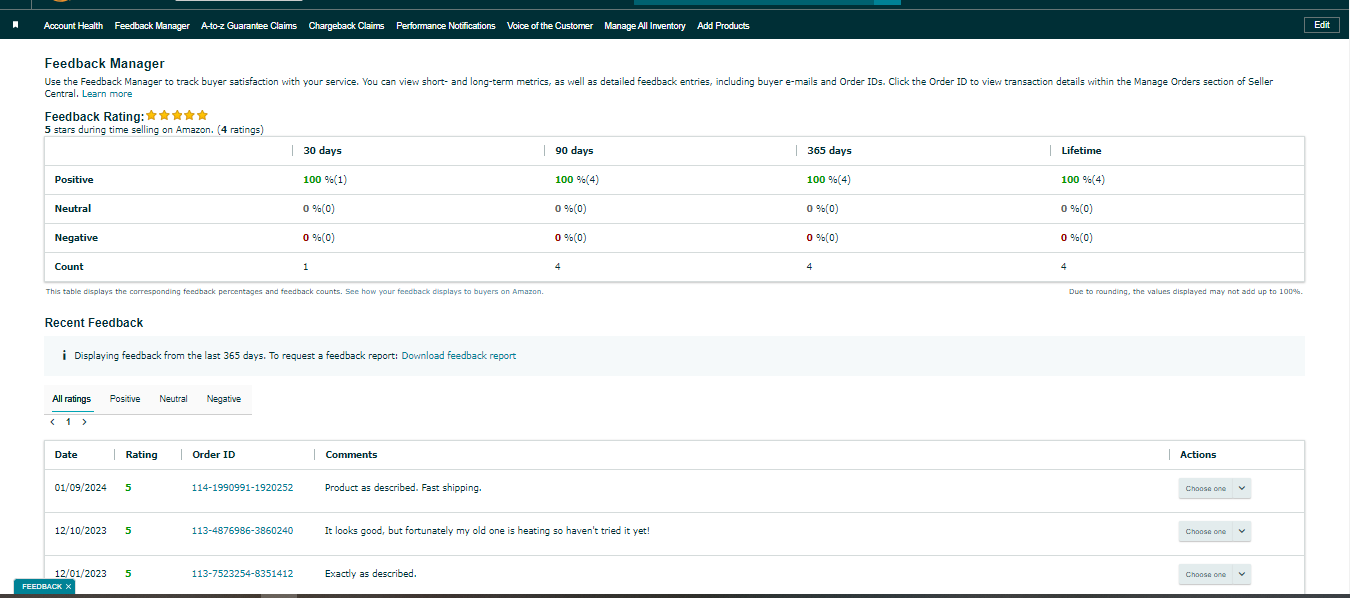Click the Negative row label in the metrics table

[x=76, y=238]
